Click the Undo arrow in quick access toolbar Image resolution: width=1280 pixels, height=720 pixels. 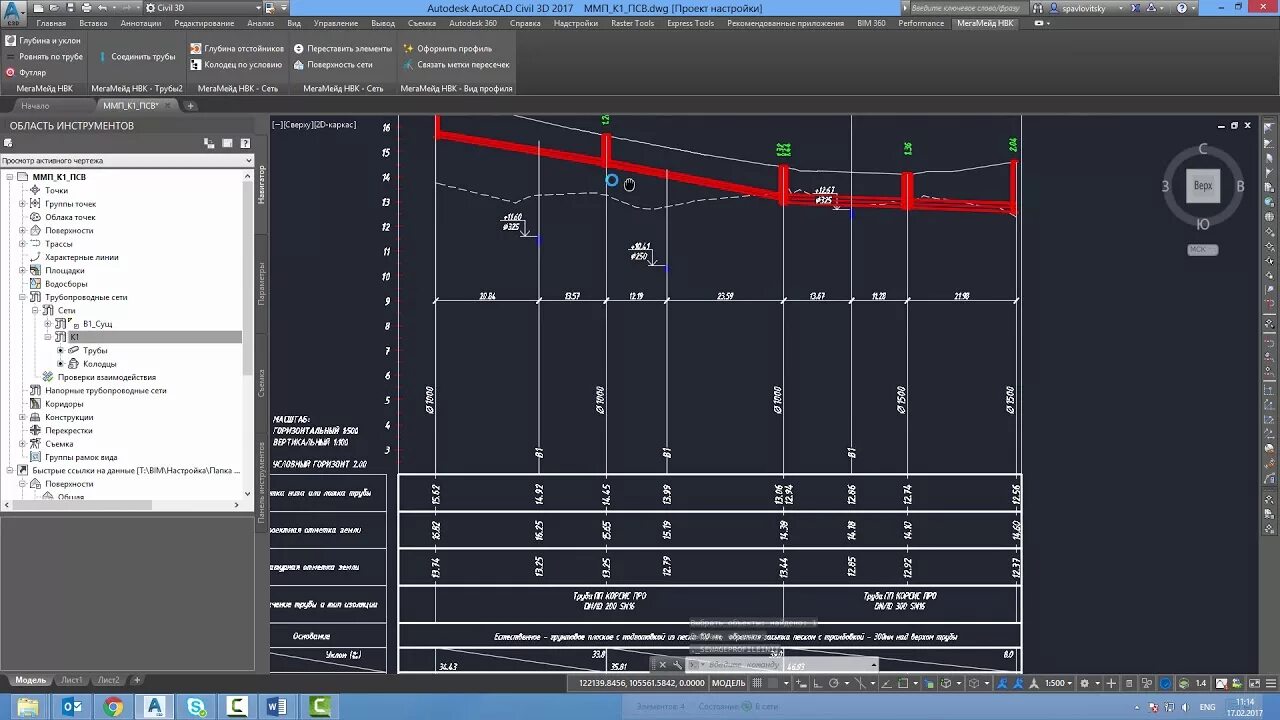coord(102,8)
